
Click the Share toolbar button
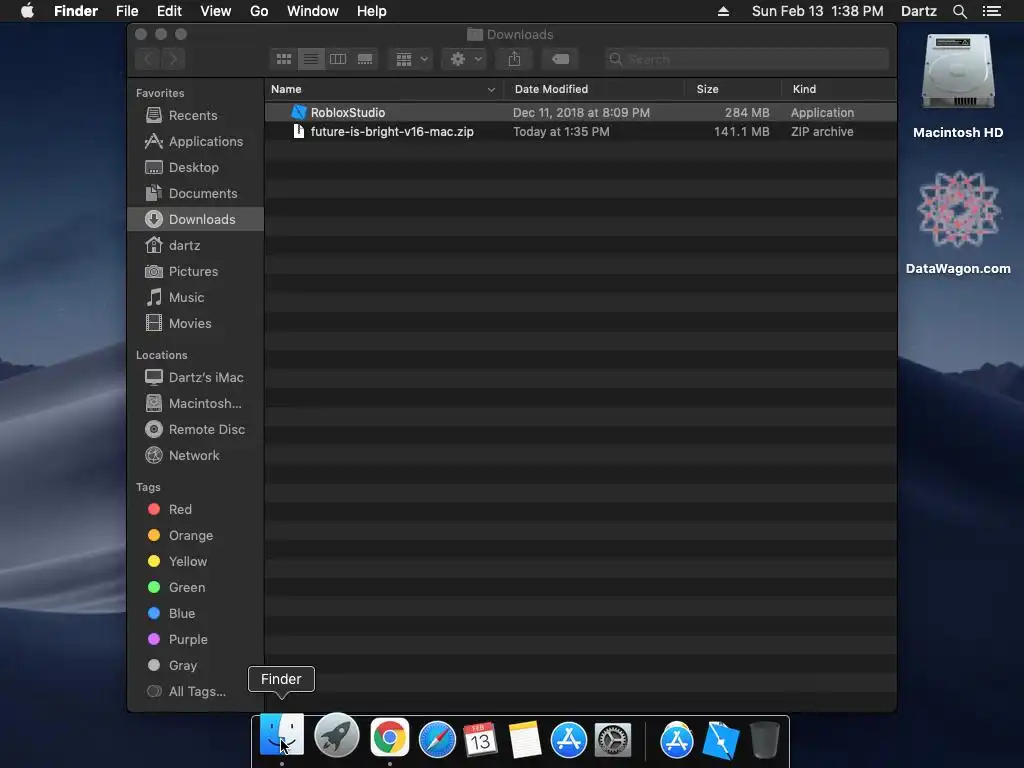pos(514,59)
